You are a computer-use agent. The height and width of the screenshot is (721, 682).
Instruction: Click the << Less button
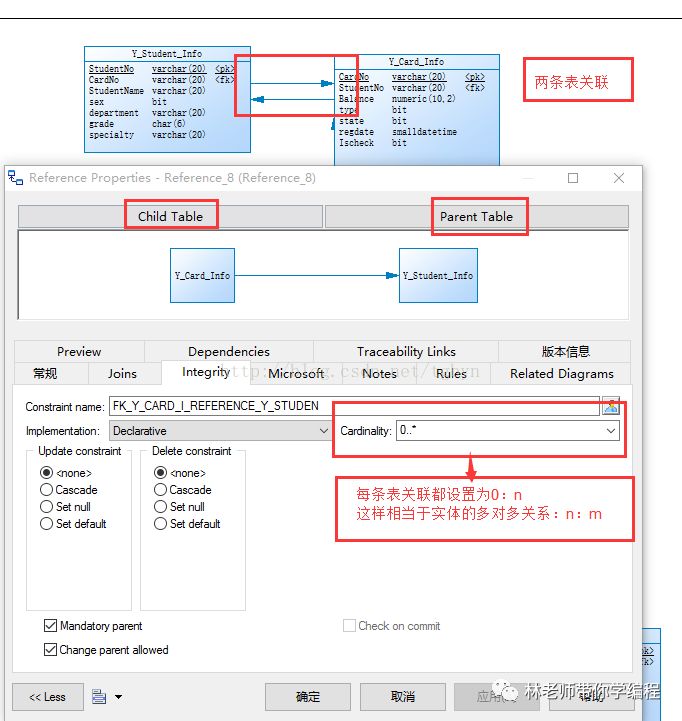48,697
